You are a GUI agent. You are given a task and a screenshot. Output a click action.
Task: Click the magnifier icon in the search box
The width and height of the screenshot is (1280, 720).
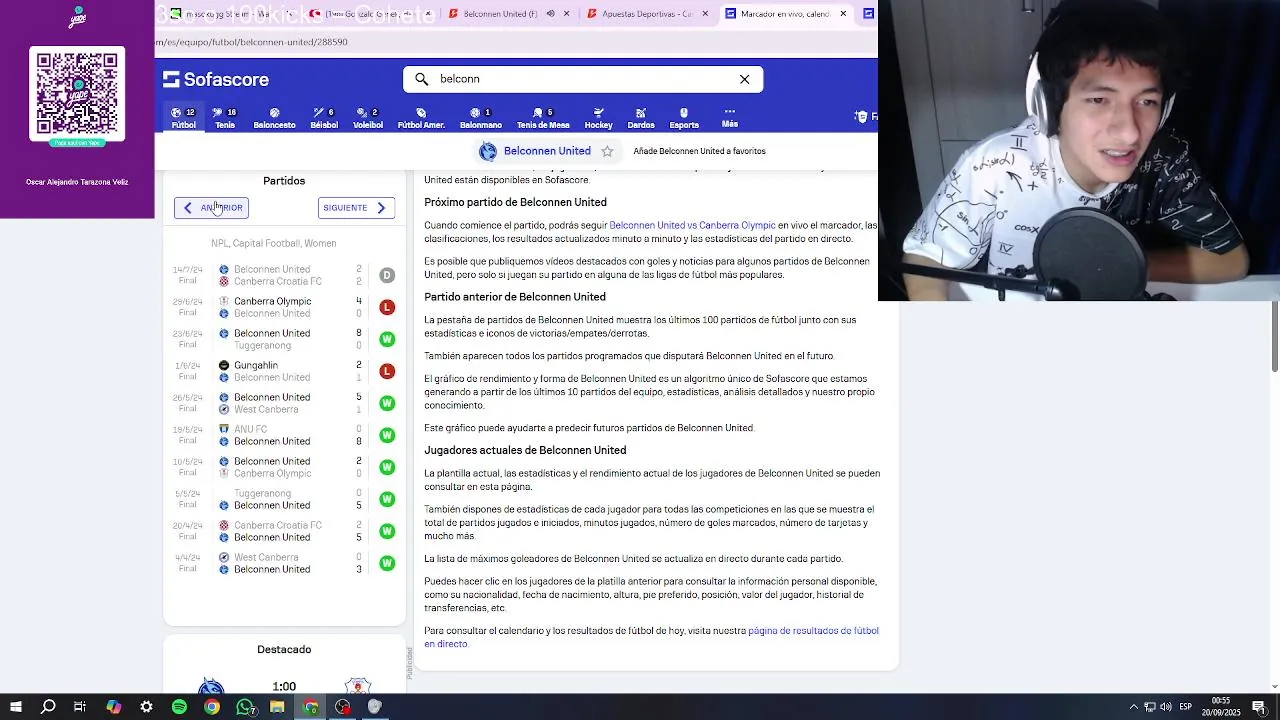pyautogui.click(x=421, y=79)
